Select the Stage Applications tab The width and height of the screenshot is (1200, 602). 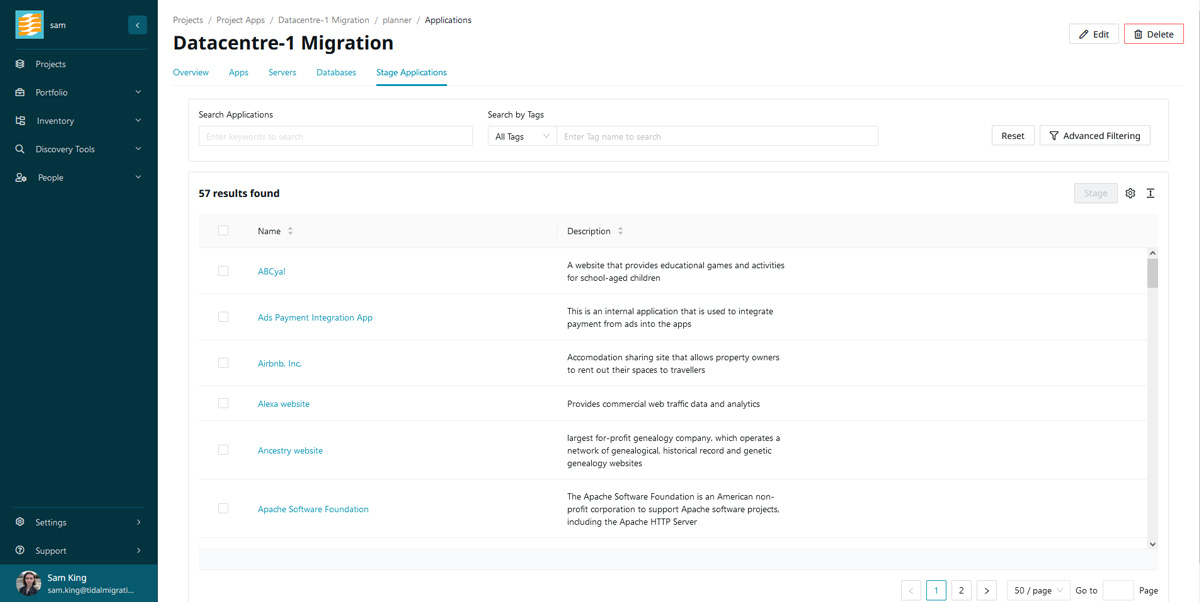point(411,72)
